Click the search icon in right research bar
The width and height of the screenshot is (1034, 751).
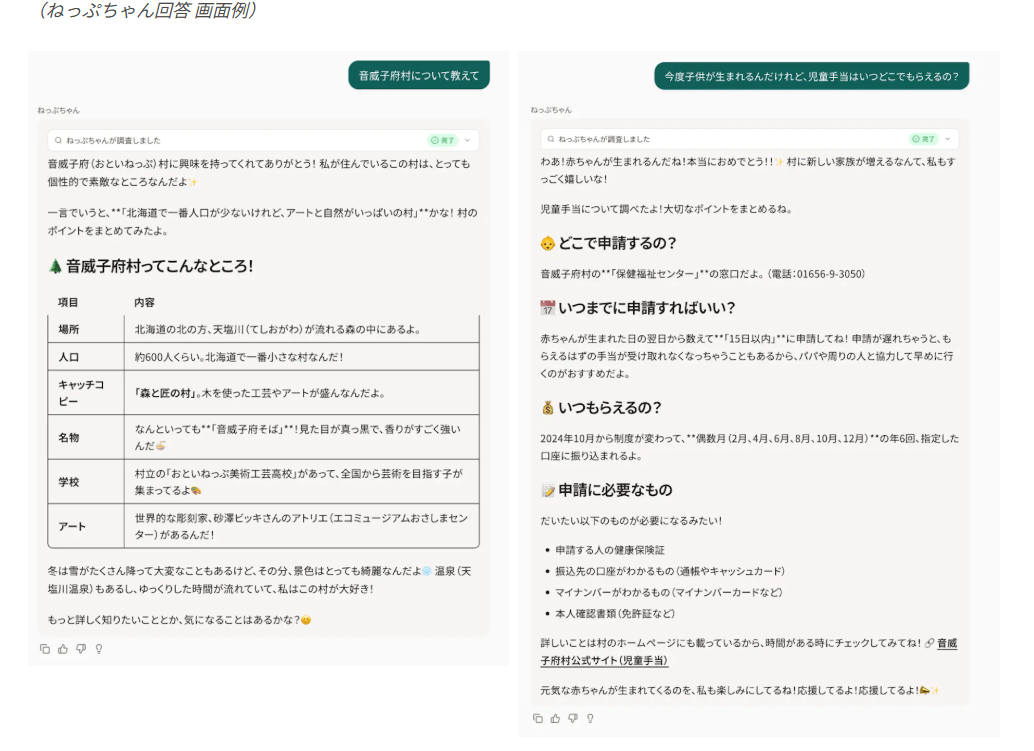[x=551, y=140]
